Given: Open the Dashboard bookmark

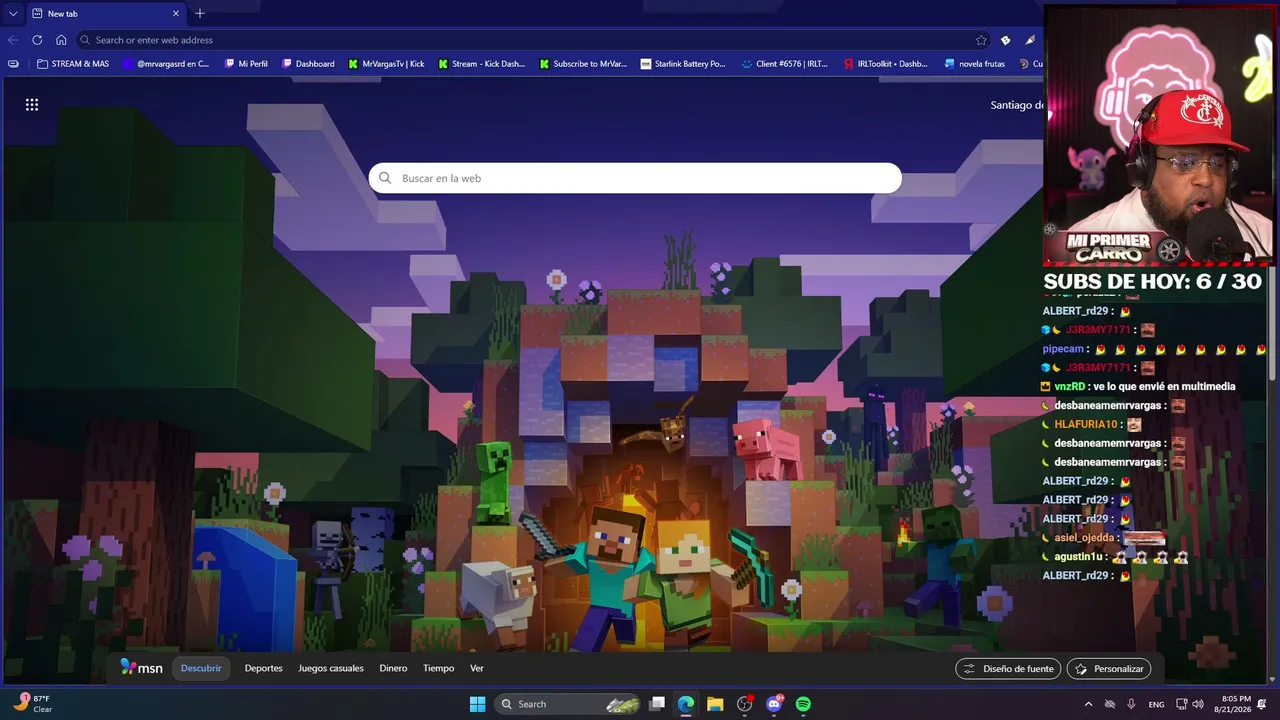Looking at the screenshot, I should click(x=308, y=64).
